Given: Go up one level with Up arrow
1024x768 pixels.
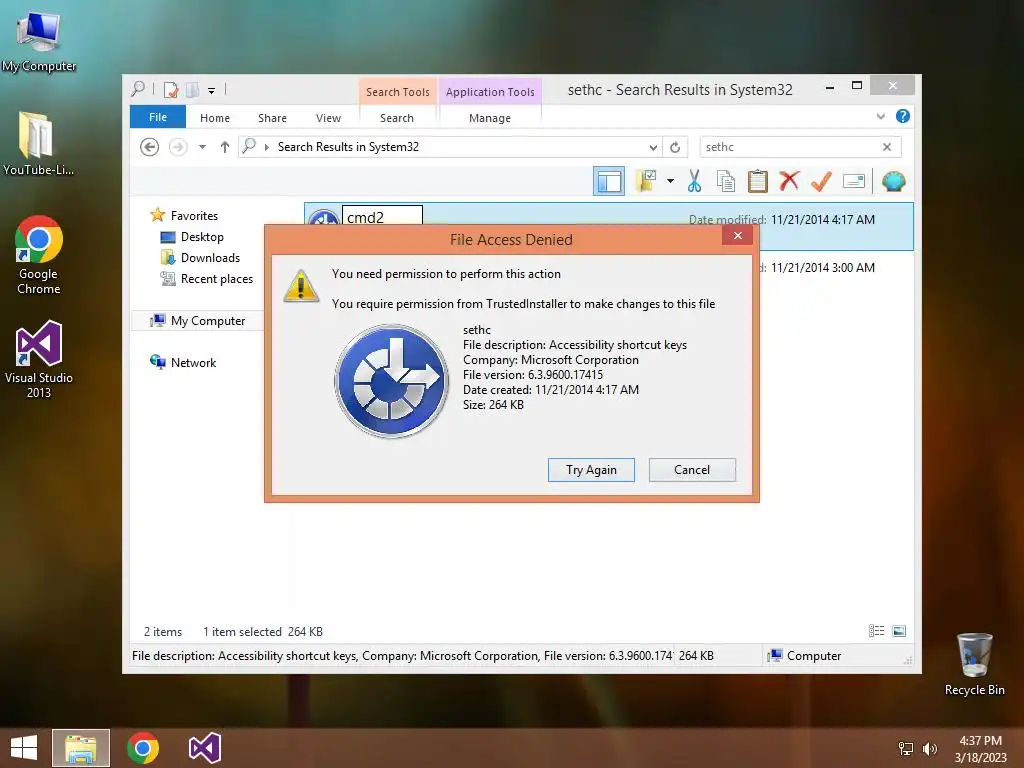Looking at the screenshot, I should coord(225,147).
